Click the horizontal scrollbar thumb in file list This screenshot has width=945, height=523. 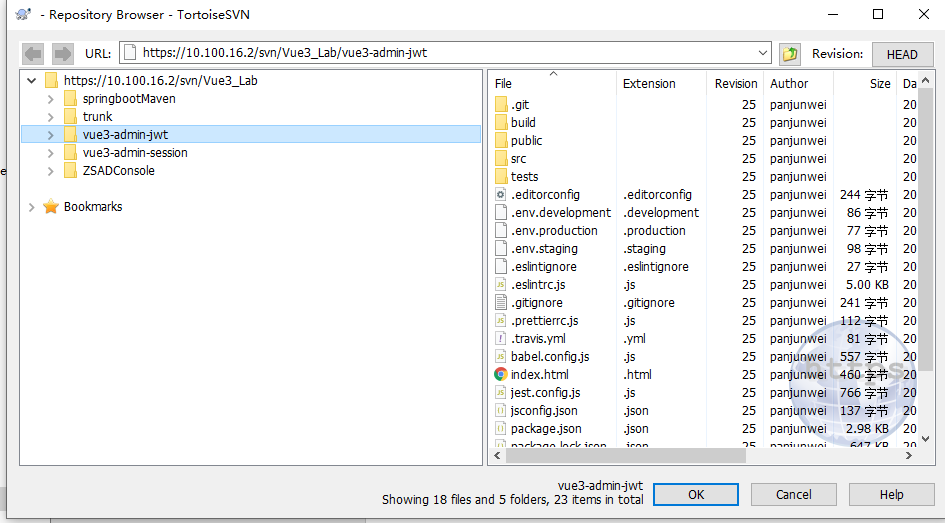(625, 456)
